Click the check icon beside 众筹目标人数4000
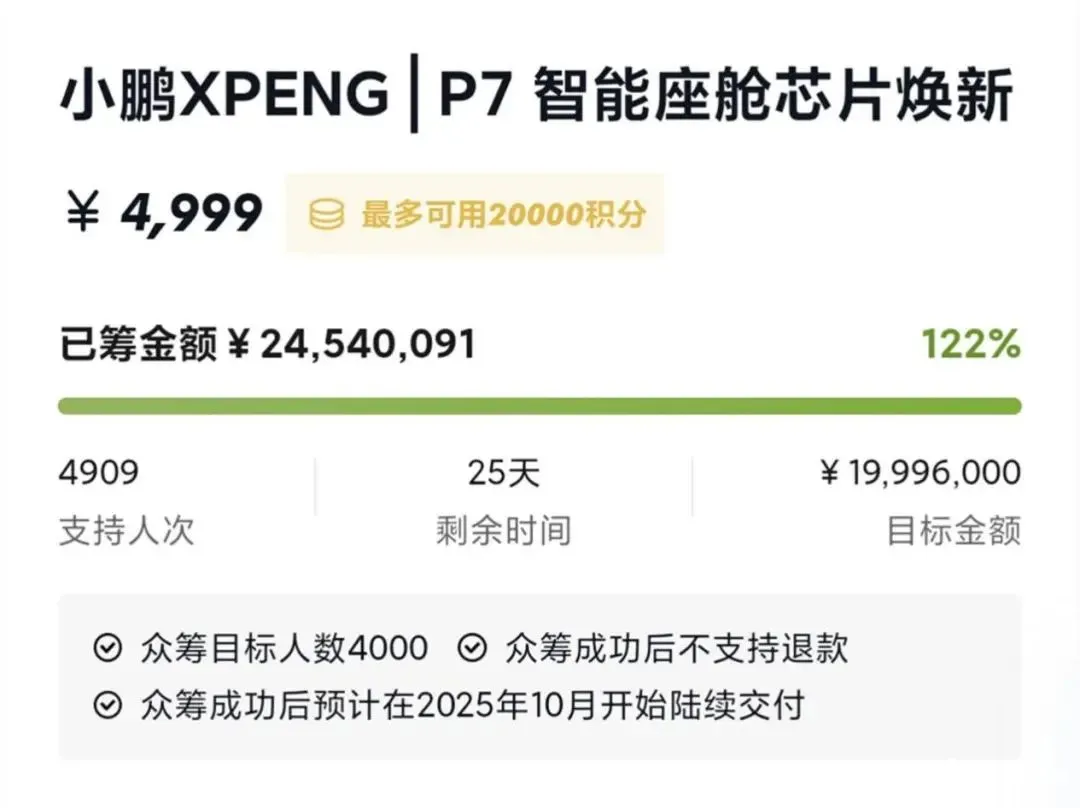1080x808 pixels. (x=106, y=649)
